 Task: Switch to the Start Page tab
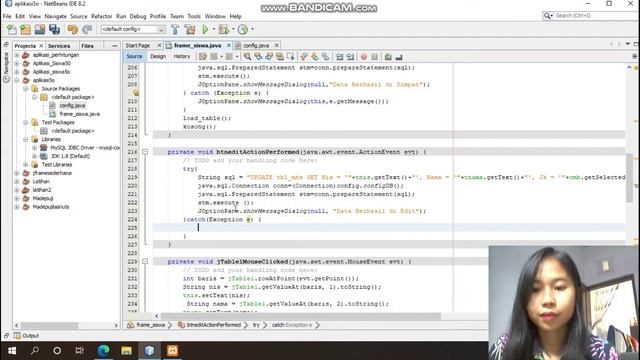pos(138,45)
